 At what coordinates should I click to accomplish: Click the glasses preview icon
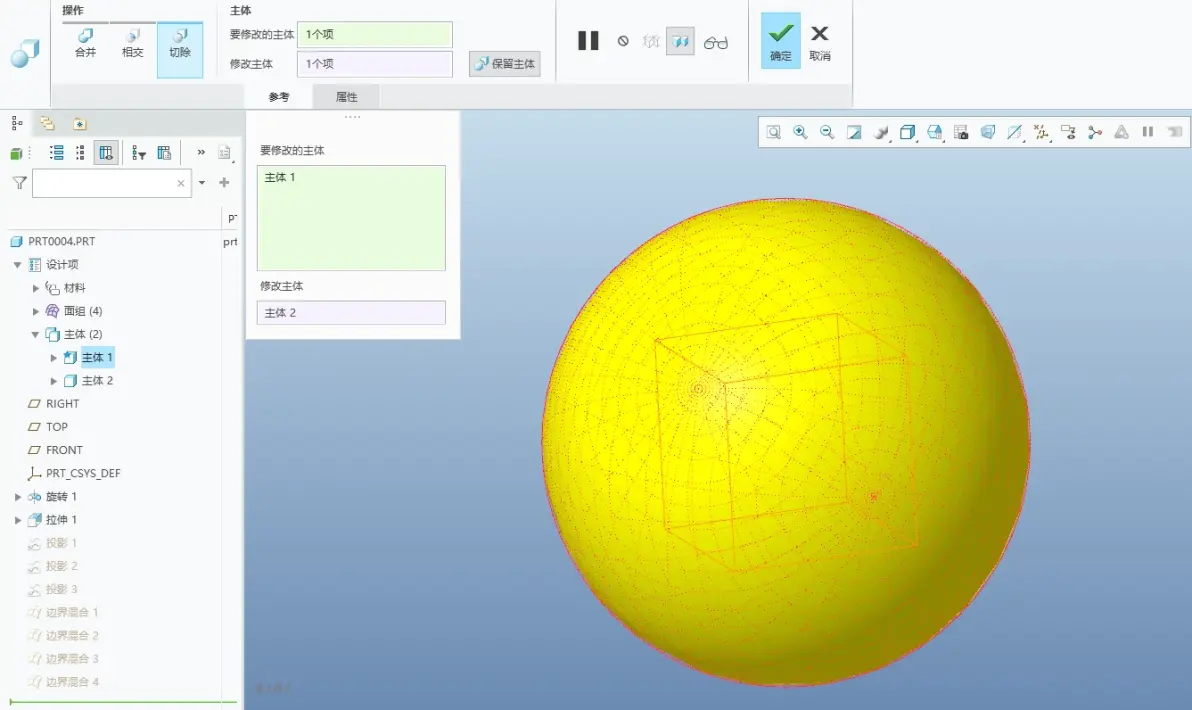715,43
